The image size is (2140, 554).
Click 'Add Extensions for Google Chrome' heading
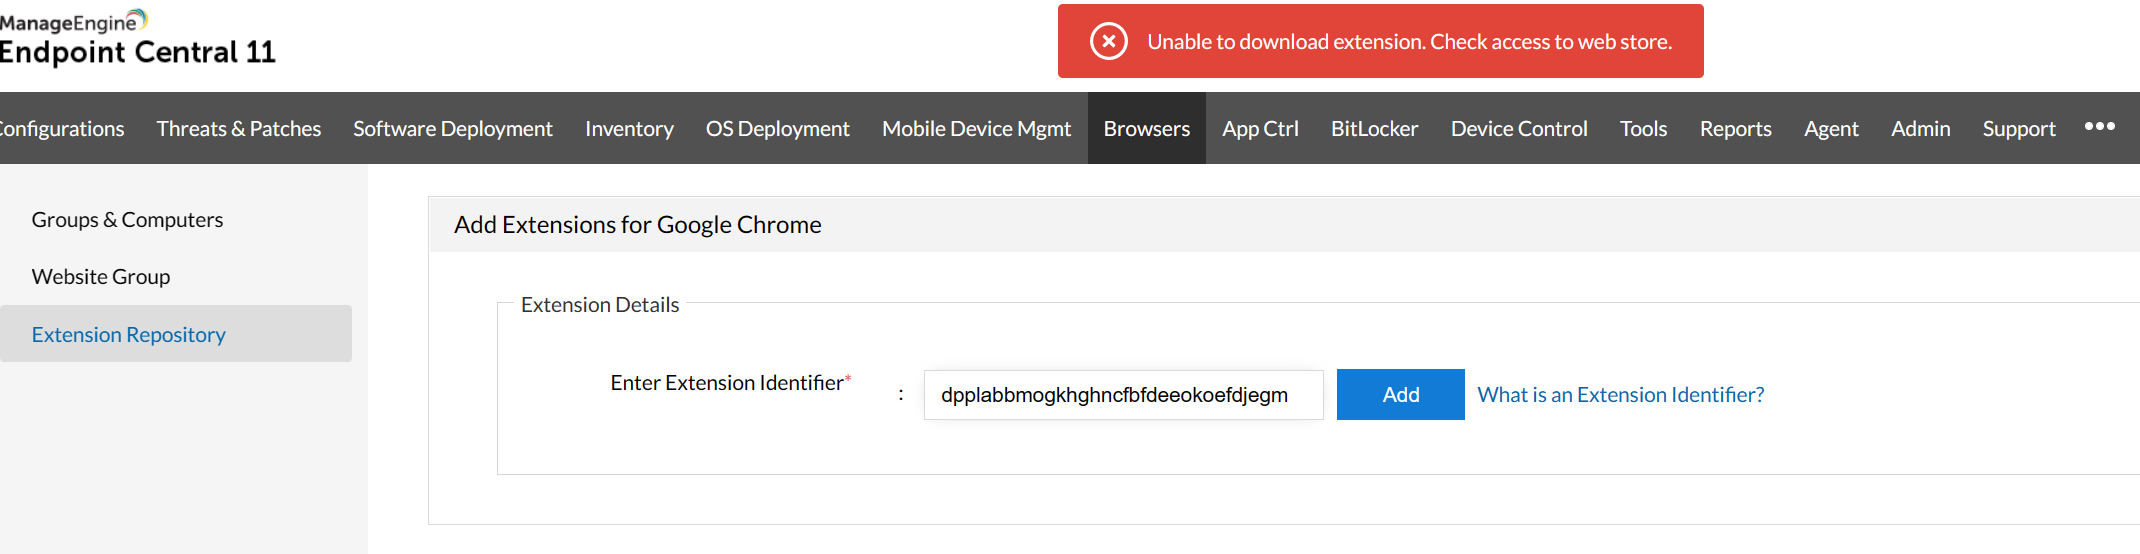point(637,225)
